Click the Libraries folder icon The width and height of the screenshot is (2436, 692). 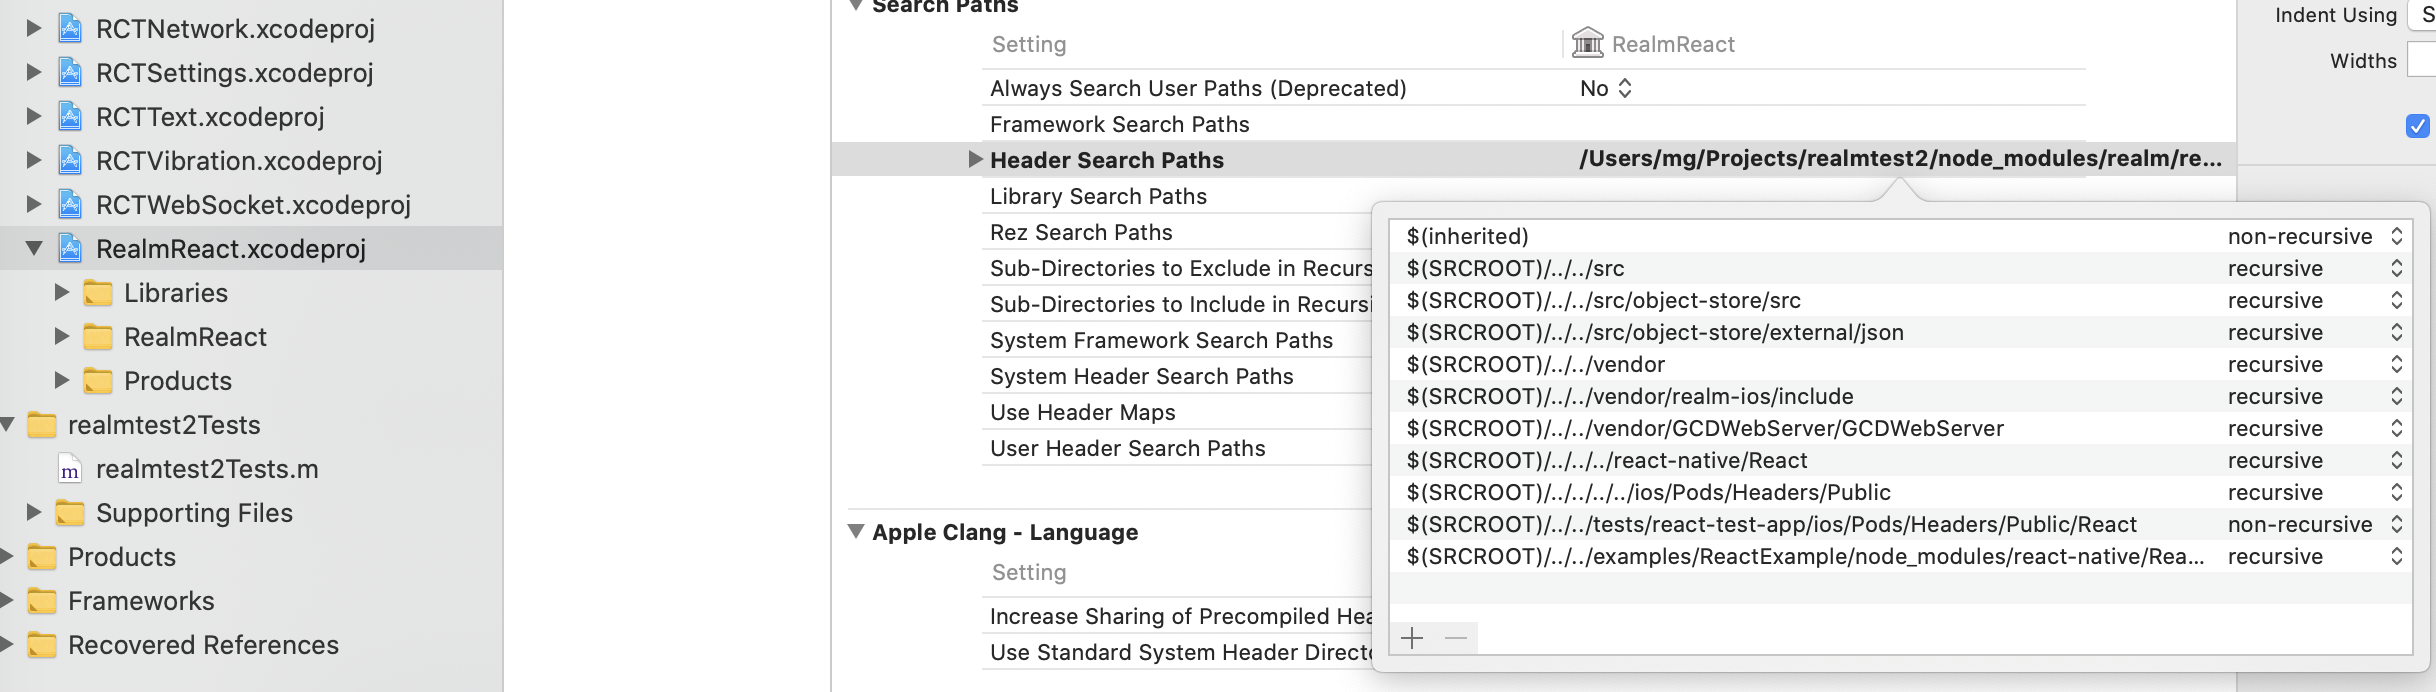98,293
